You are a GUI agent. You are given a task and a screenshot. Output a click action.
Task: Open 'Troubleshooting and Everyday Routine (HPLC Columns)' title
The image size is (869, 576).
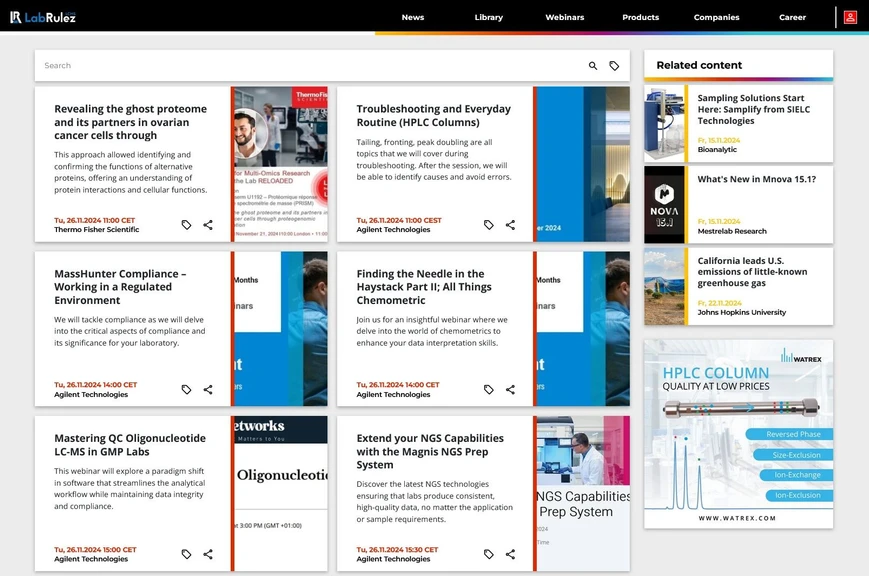[433, 115]
